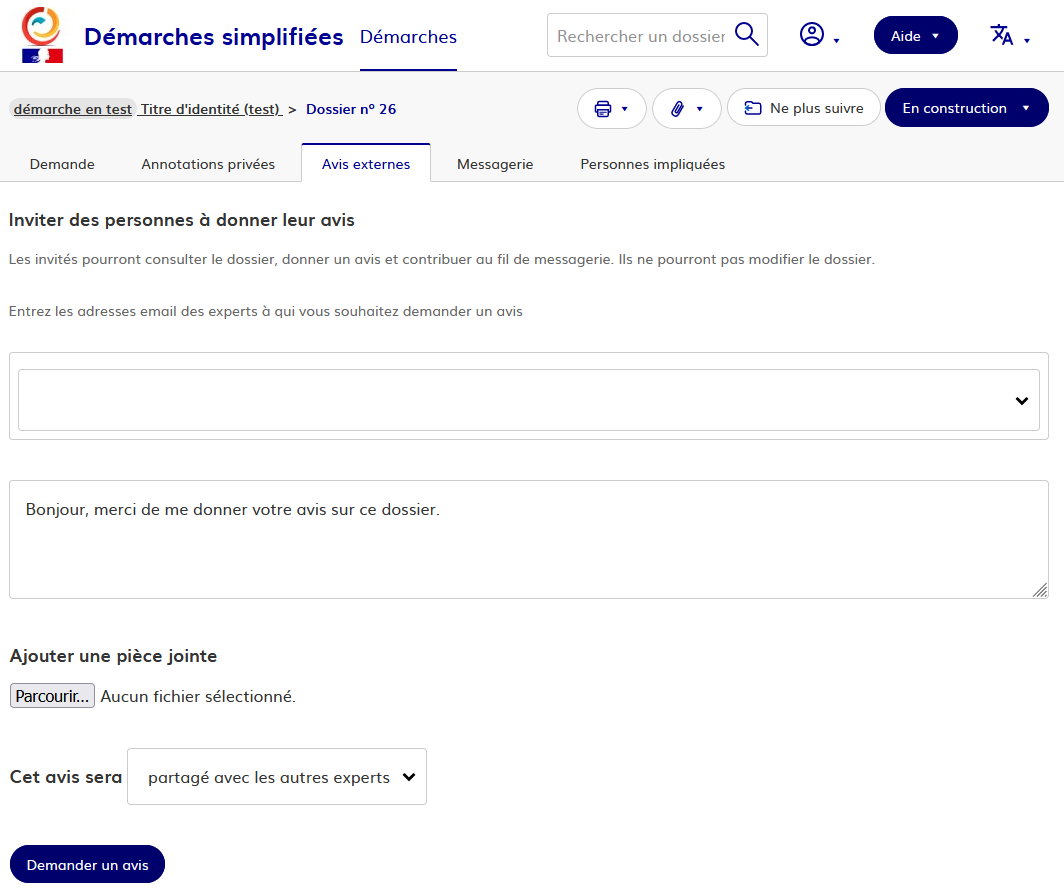
Task: Click the search magnifier icon
Action: [747, 35]
